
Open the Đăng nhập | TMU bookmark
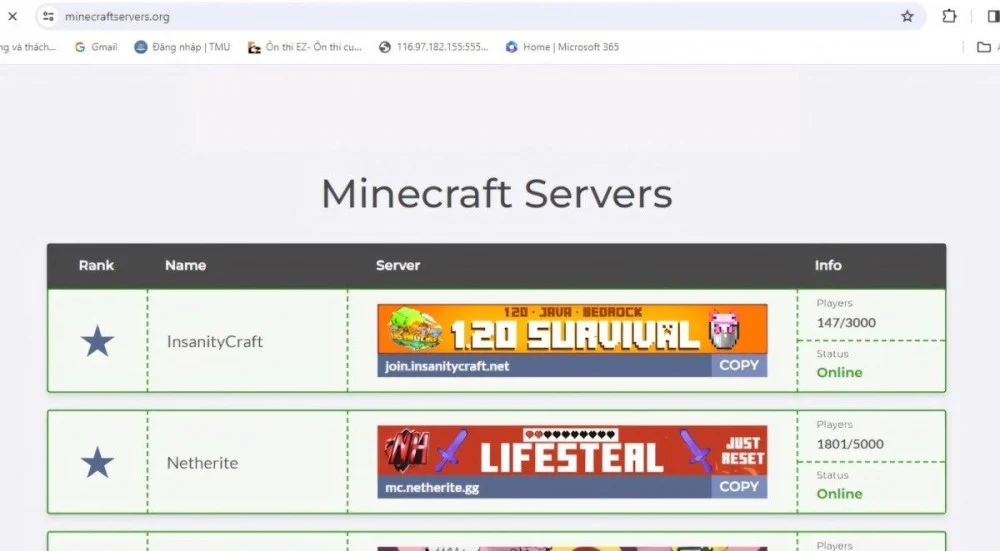tap(182, 47)
